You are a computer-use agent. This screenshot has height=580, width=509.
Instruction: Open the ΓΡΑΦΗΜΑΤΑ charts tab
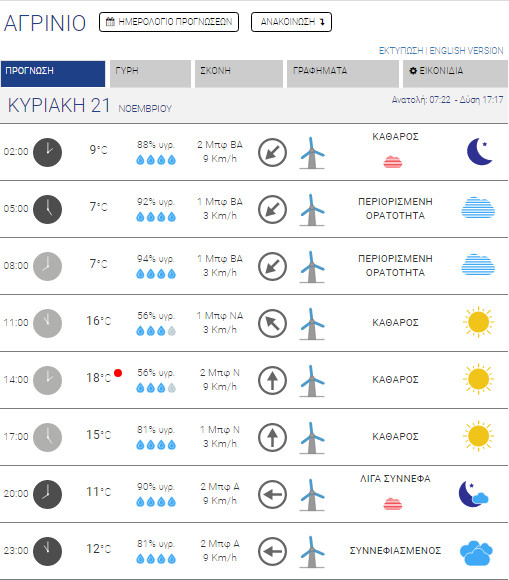[x=343, y=74]
